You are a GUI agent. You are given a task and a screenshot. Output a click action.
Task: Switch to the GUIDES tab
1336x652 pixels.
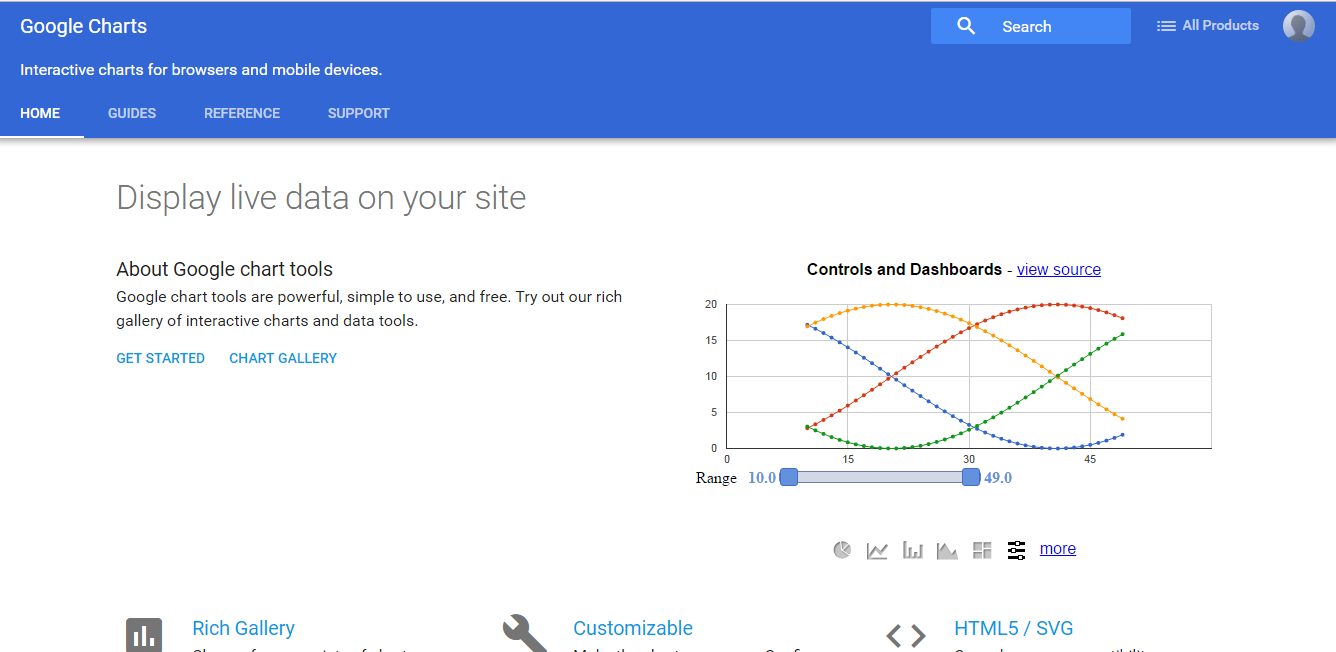[132, 113]
